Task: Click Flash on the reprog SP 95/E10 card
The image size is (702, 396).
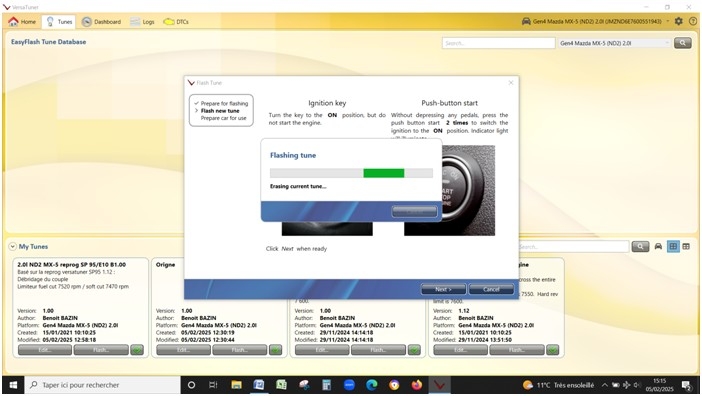Action: pos(101,350)
